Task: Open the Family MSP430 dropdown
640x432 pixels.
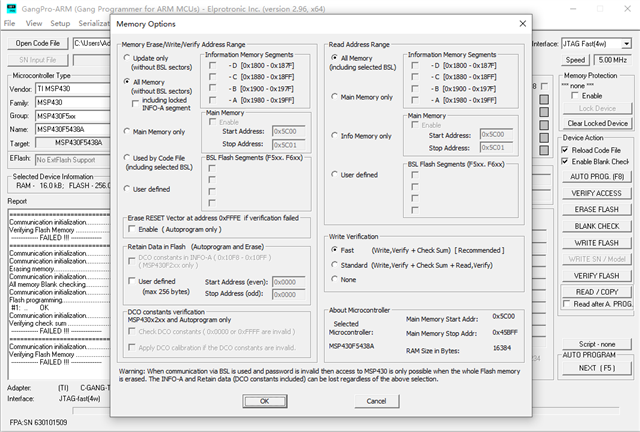Action: 73,102
